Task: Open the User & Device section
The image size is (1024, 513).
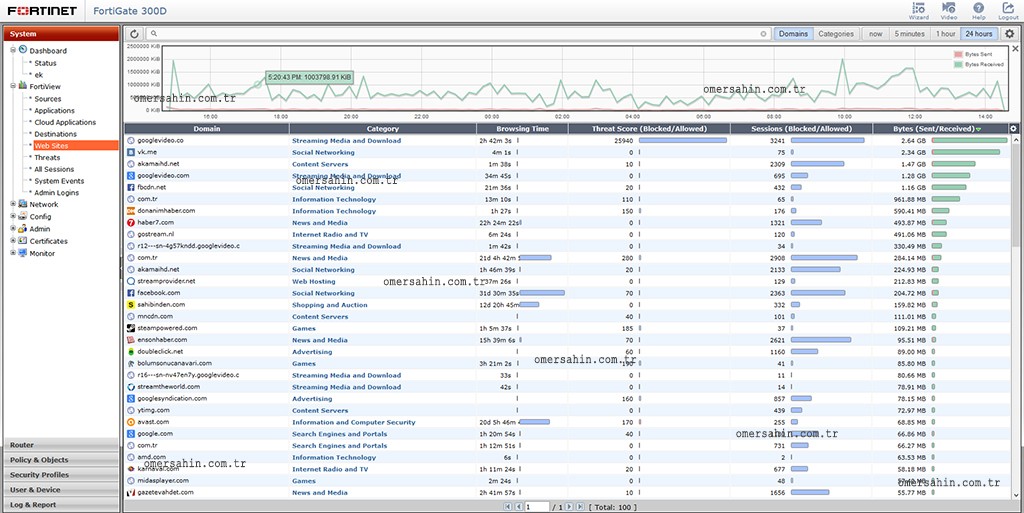Action: [x=61, y=490]
